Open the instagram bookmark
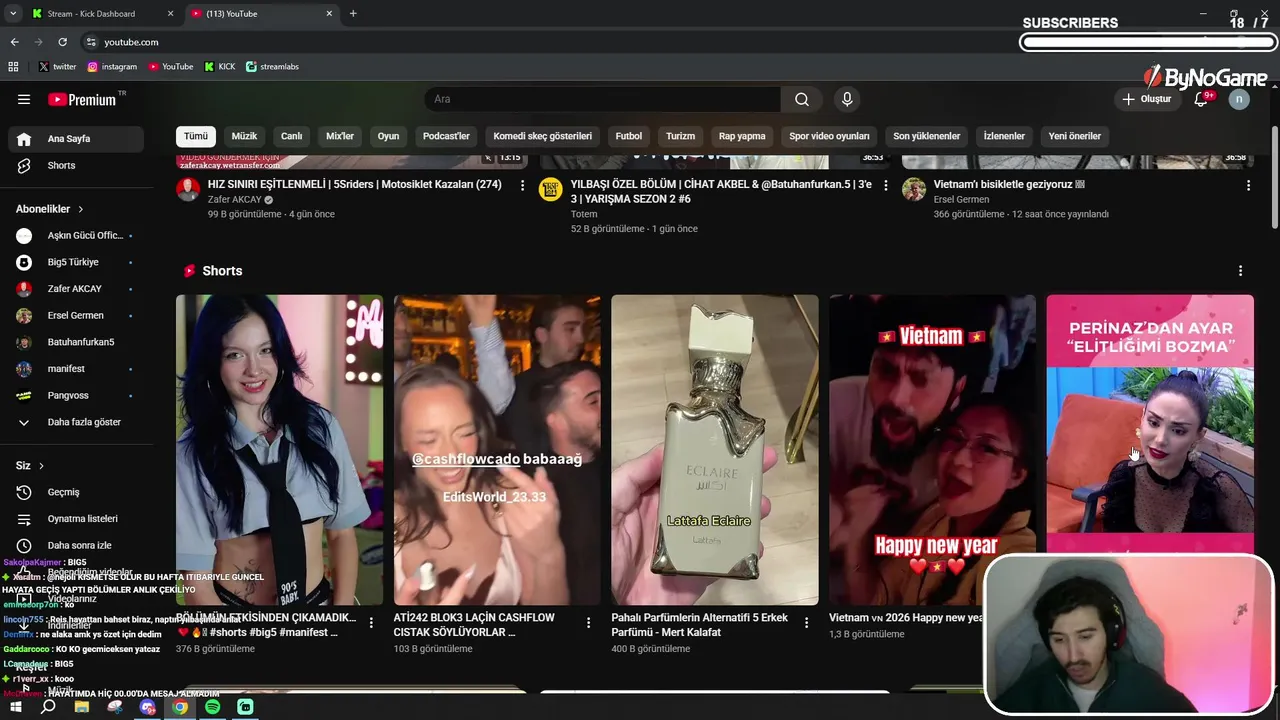Image resolution: width=1280 pixels, height=720 pixels. [112, 67]
